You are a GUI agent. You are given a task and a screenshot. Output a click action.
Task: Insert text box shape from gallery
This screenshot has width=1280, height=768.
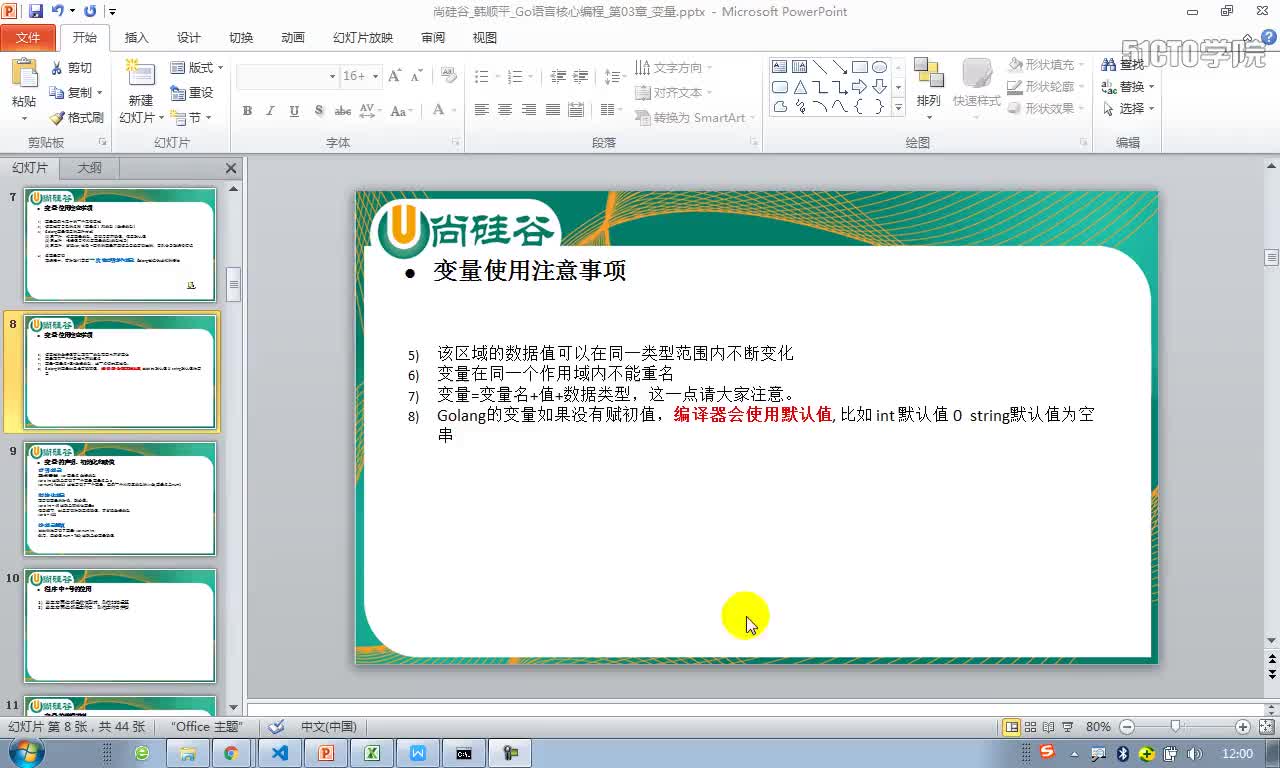point(780,67)
